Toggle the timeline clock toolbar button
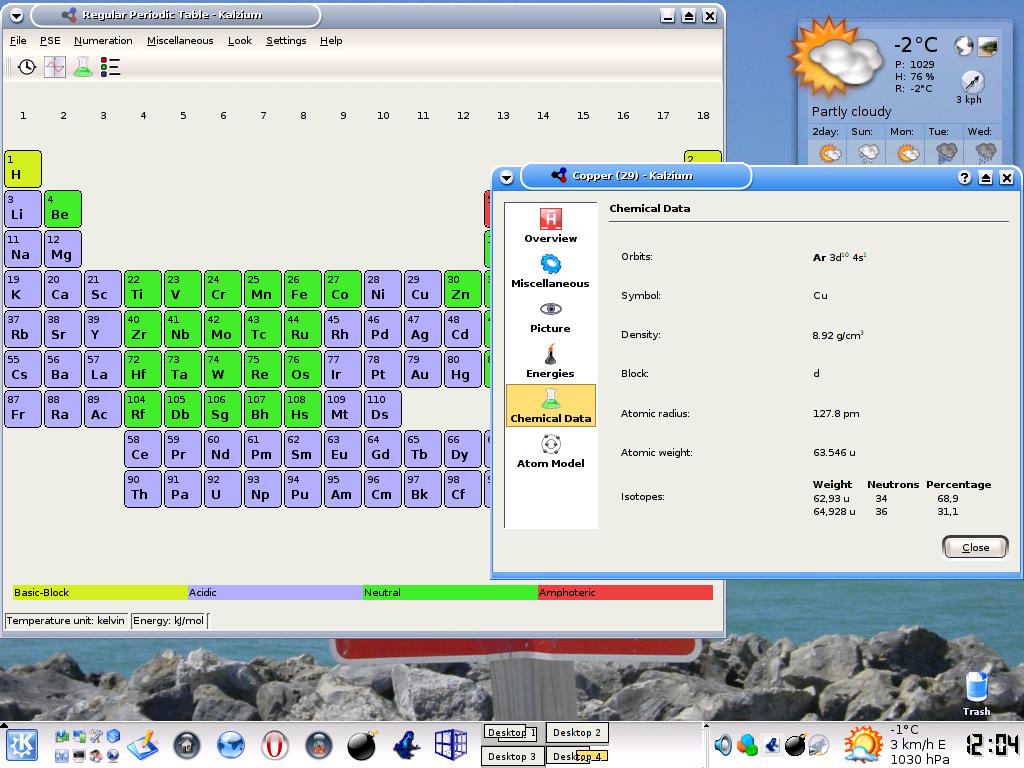 (27, 67)
